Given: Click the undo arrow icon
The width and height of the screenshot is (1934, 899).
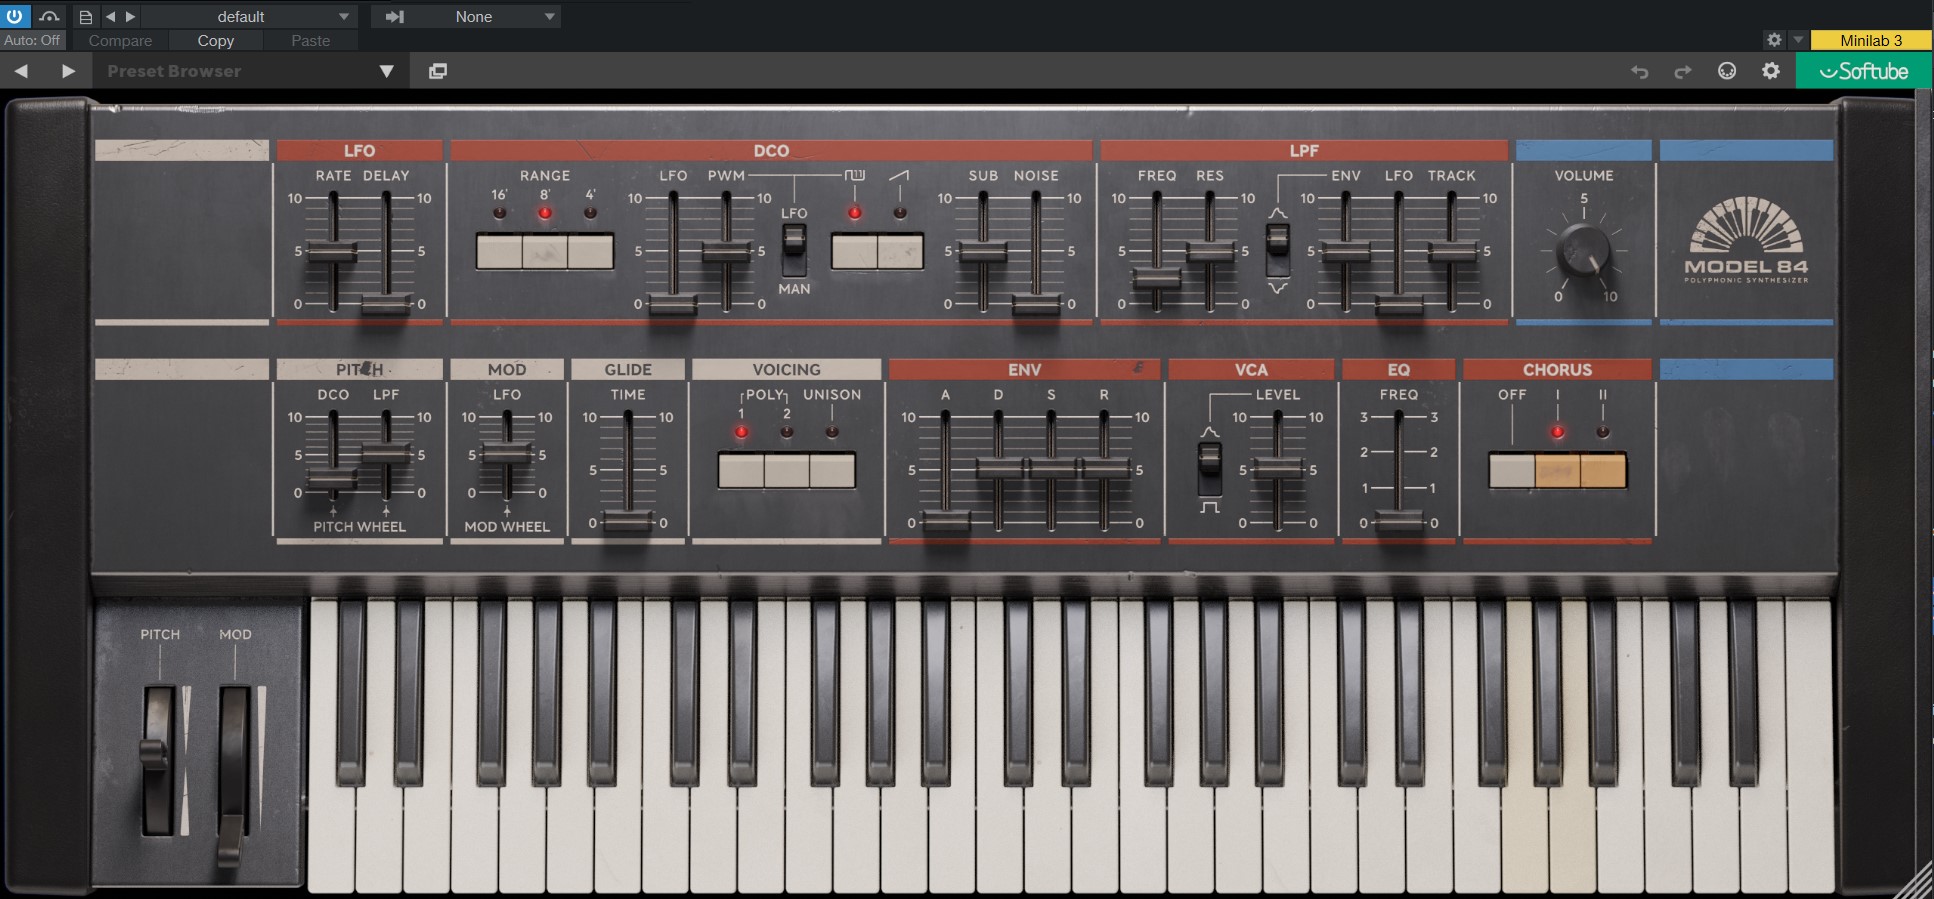Looking at the screenshot, I should coord(1640,71).
